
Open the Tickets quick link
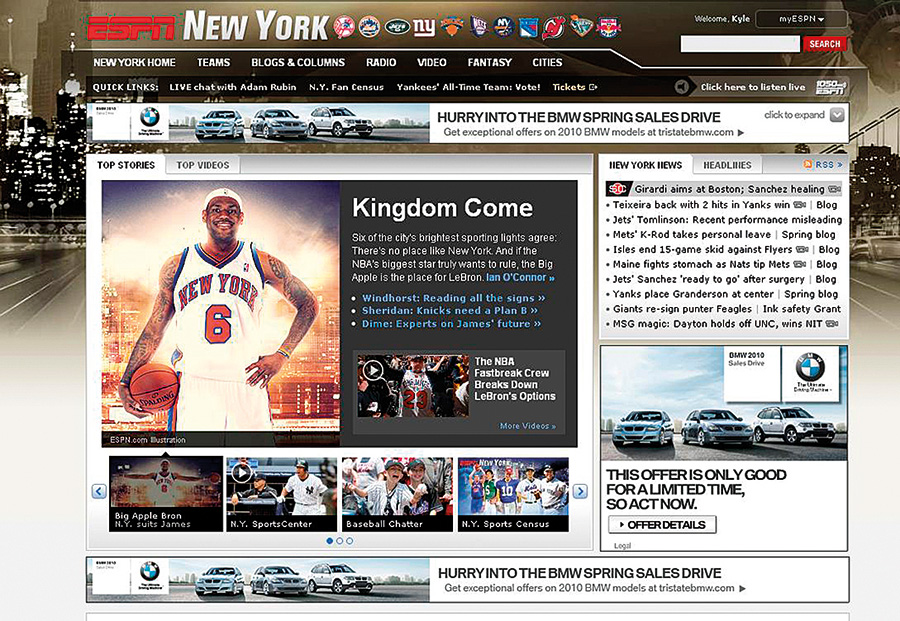[569, 87]
